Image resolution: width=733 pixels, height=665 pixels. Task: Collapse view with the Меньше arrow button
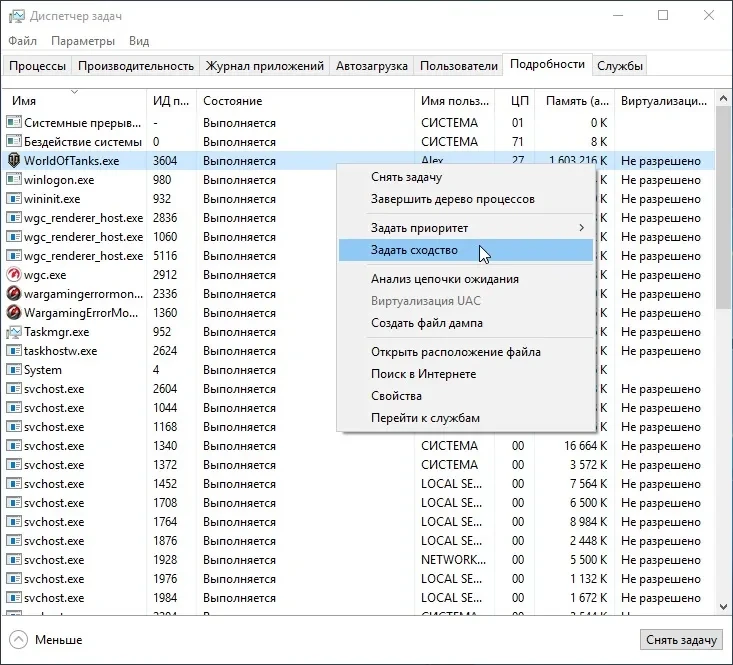click(x=18, y=640)
